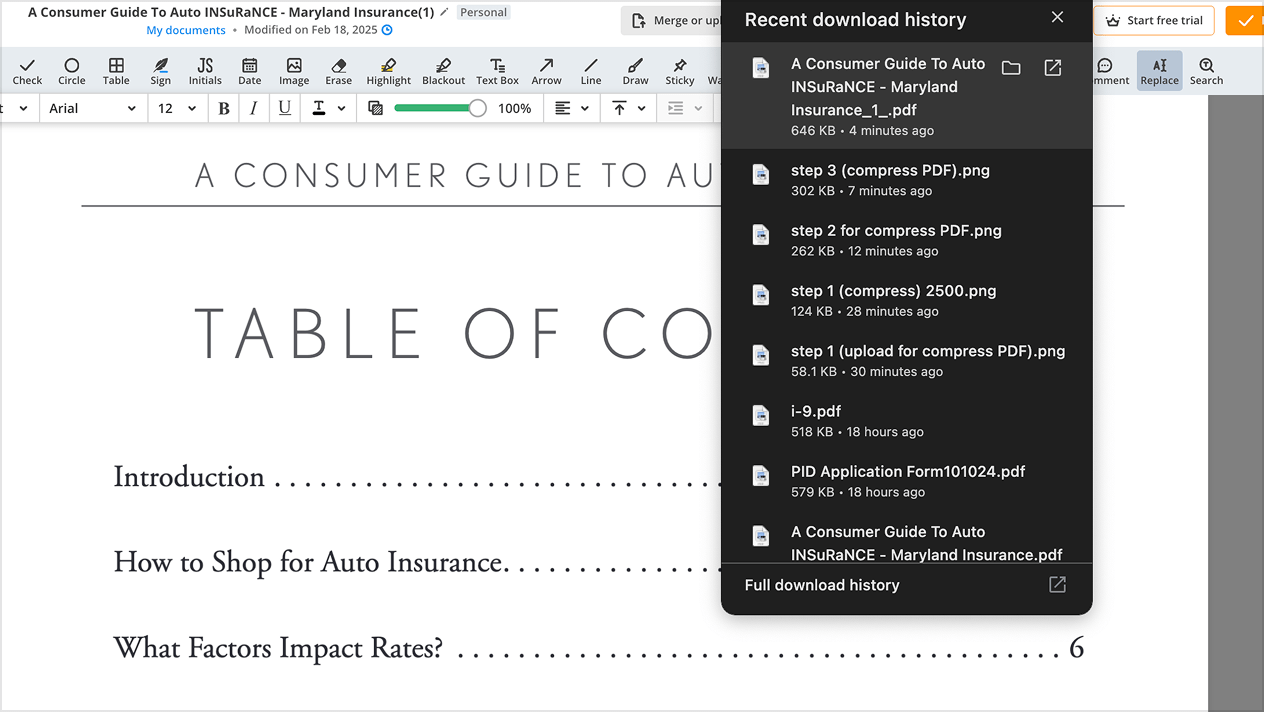Screen dimensions: 1264x712
Task: Toggle italic formatting
Action: click(x=254, y=108)
